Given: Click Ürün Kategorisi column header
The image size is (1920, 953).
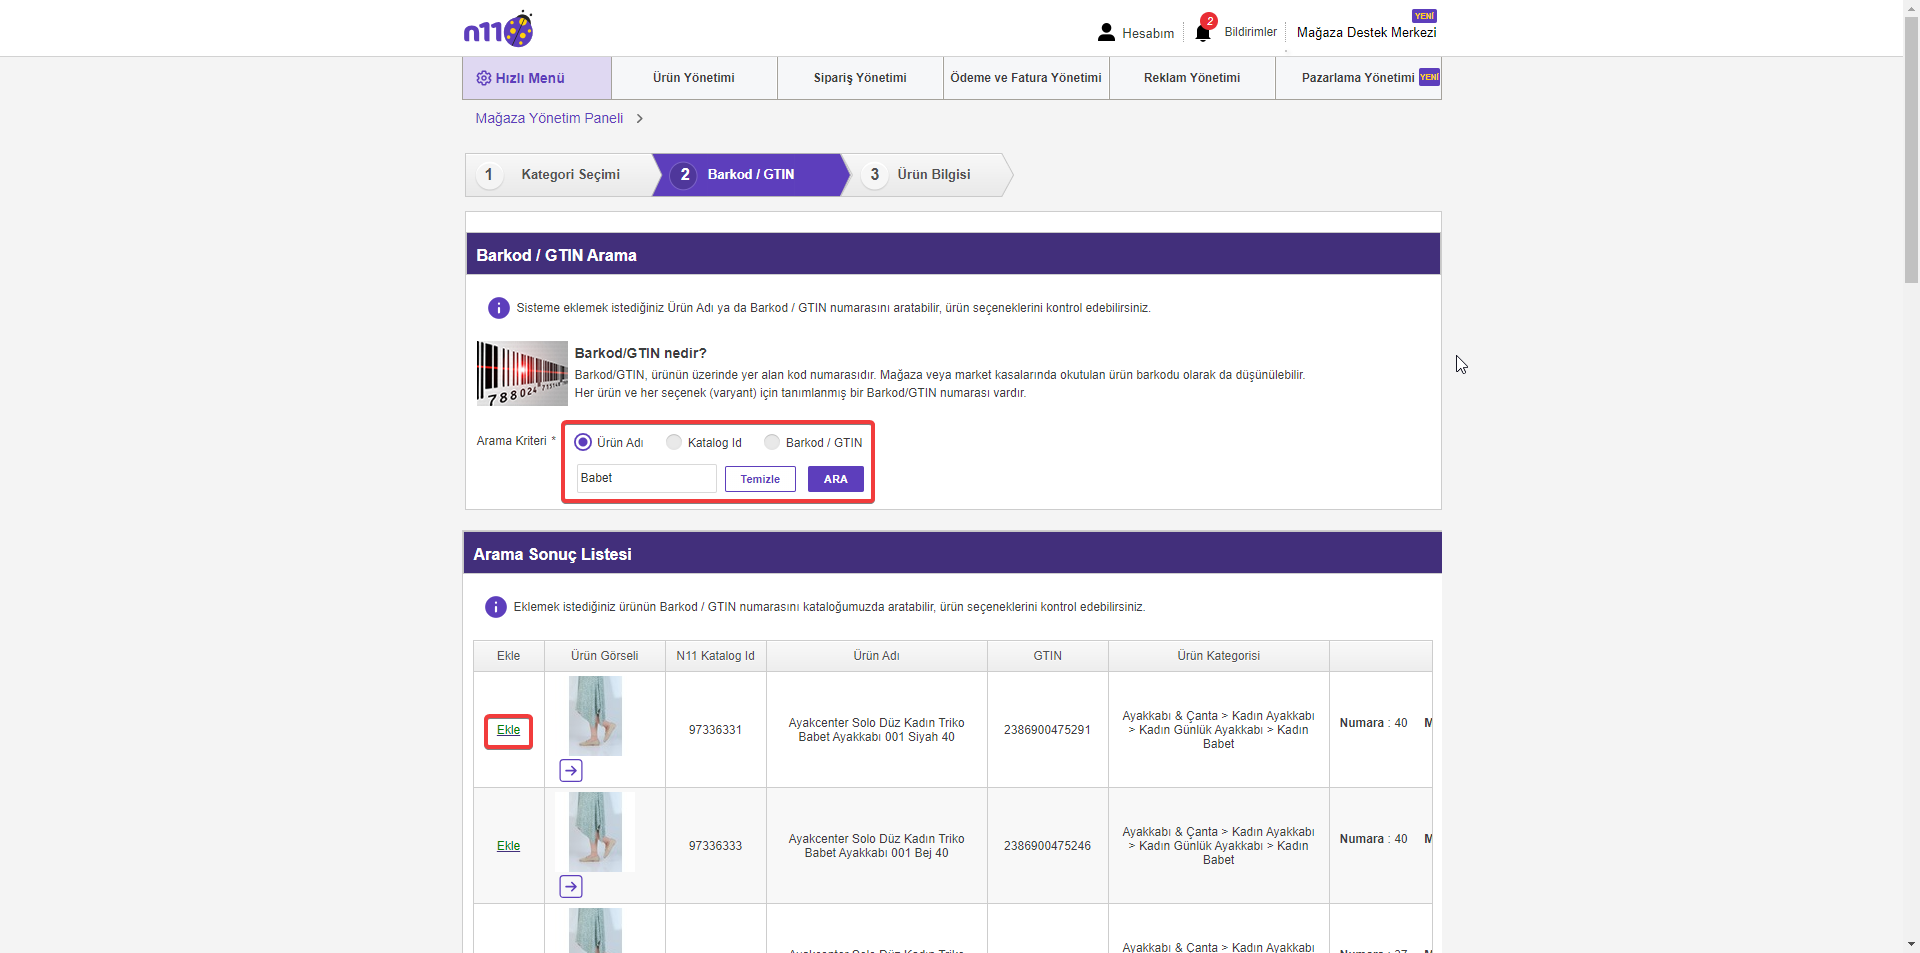Looking at the screenshot, I should pos(1218,656).
